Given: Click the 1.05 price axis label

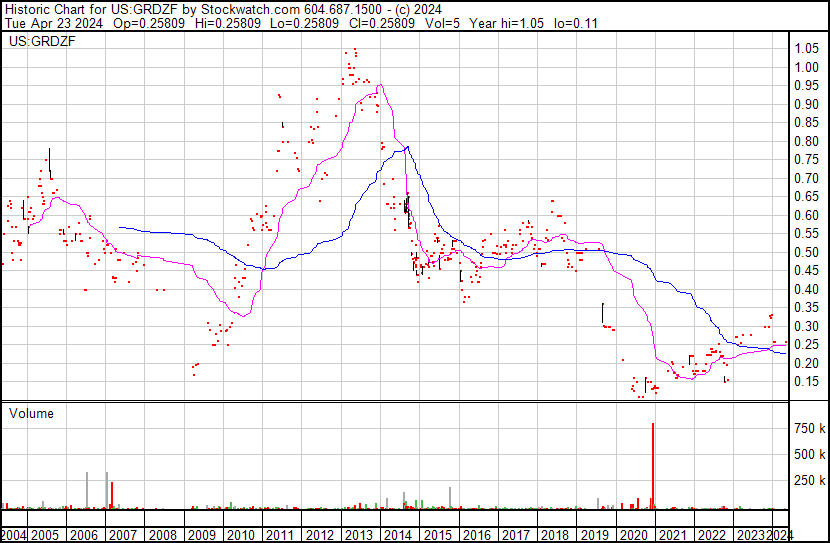Looking at the screenshot, I should 807,49.
